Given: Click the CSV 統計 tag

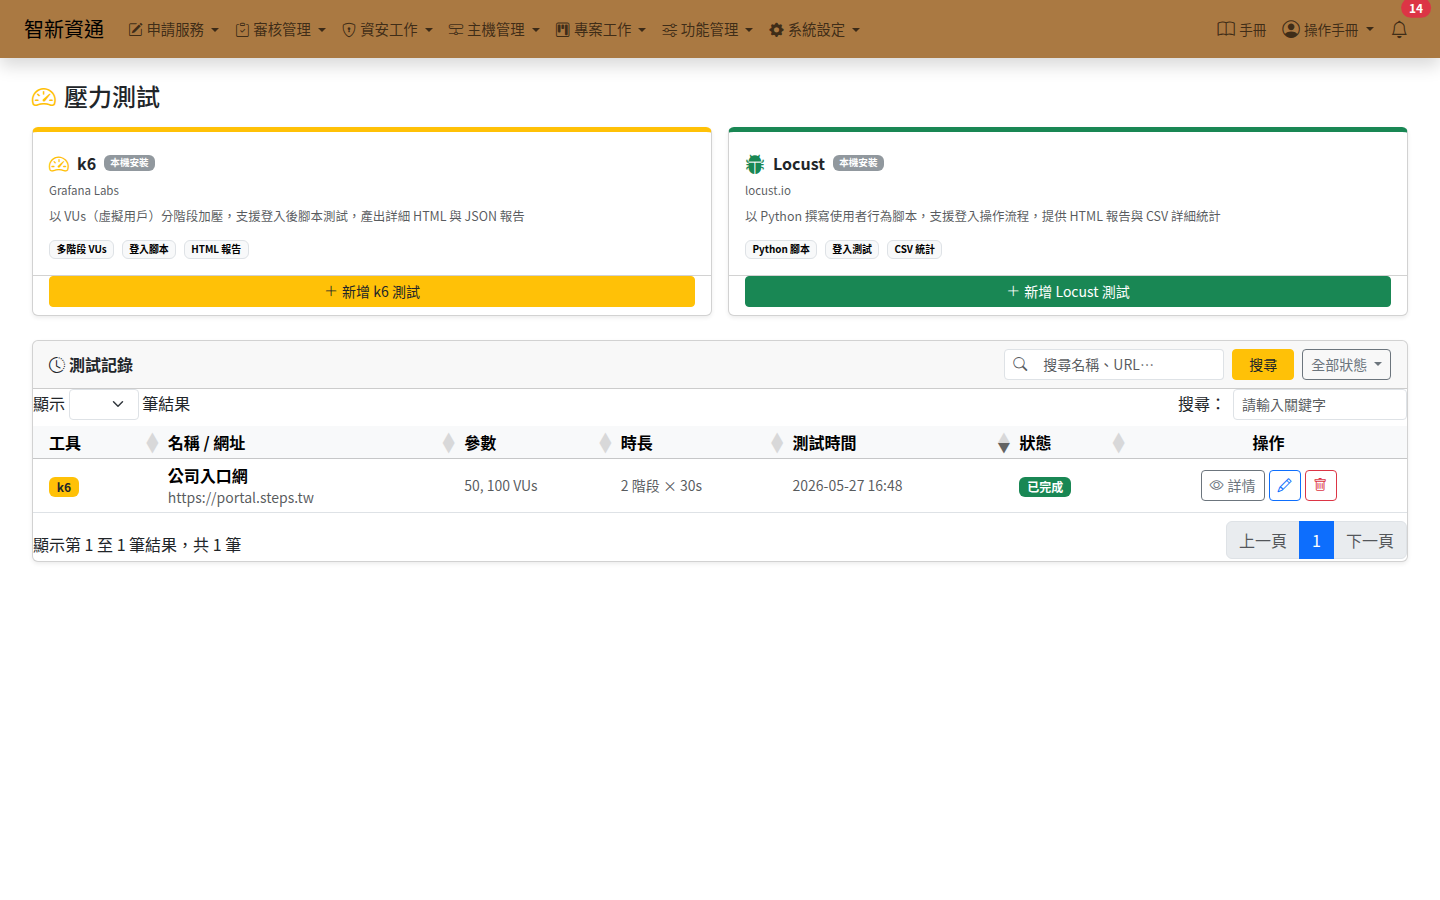Looking at the screenshot, I should (914, 249).
